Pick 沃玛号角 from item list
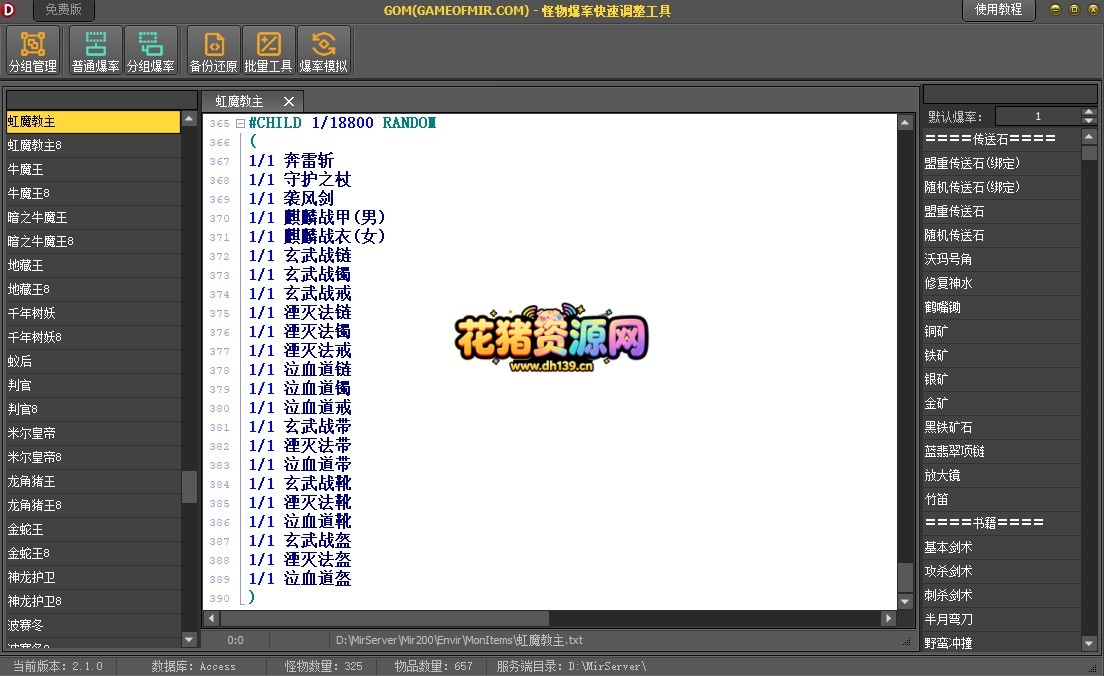This screenshot has width=1104, height=676. pyautogui.click(x=1001, y=259)
